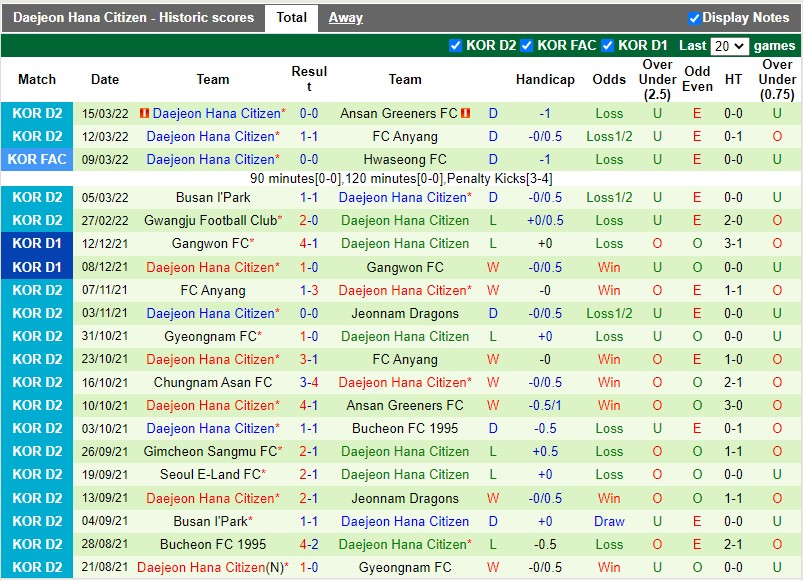Image resolution: width=803 pixels, height=581 pixels.
Task: Click the 4-2 score on 28/08/21
Action: coord(309,544)
